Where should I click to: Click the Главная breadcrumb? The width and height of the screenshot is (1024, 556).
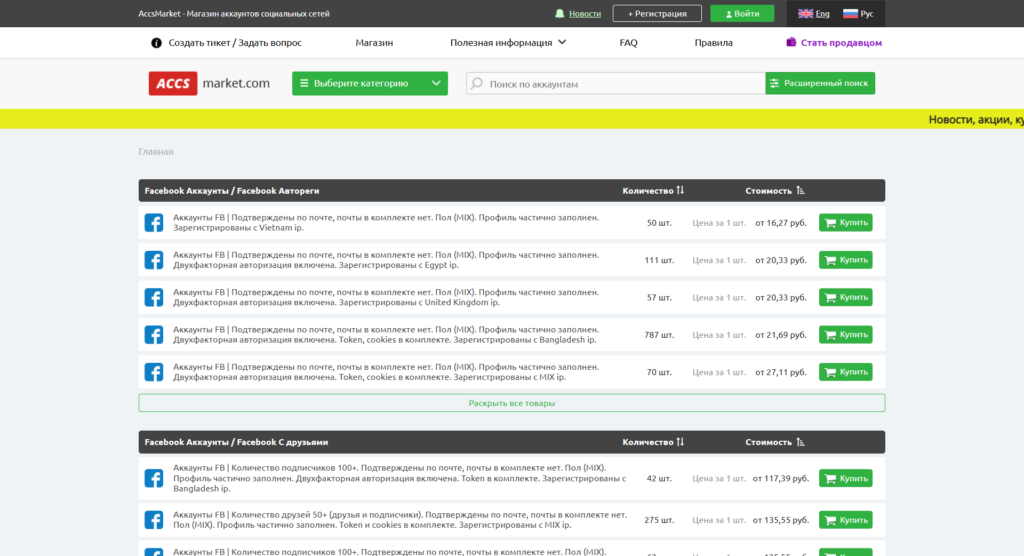(x=155, y=152)
